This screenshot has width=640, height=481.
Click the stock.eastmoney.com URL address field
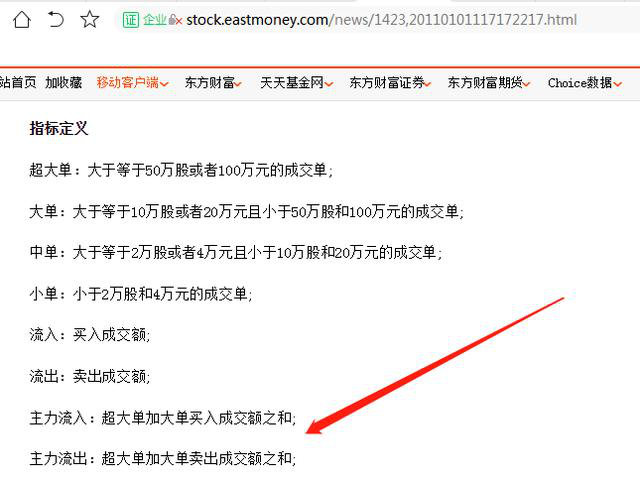(381, 20)
